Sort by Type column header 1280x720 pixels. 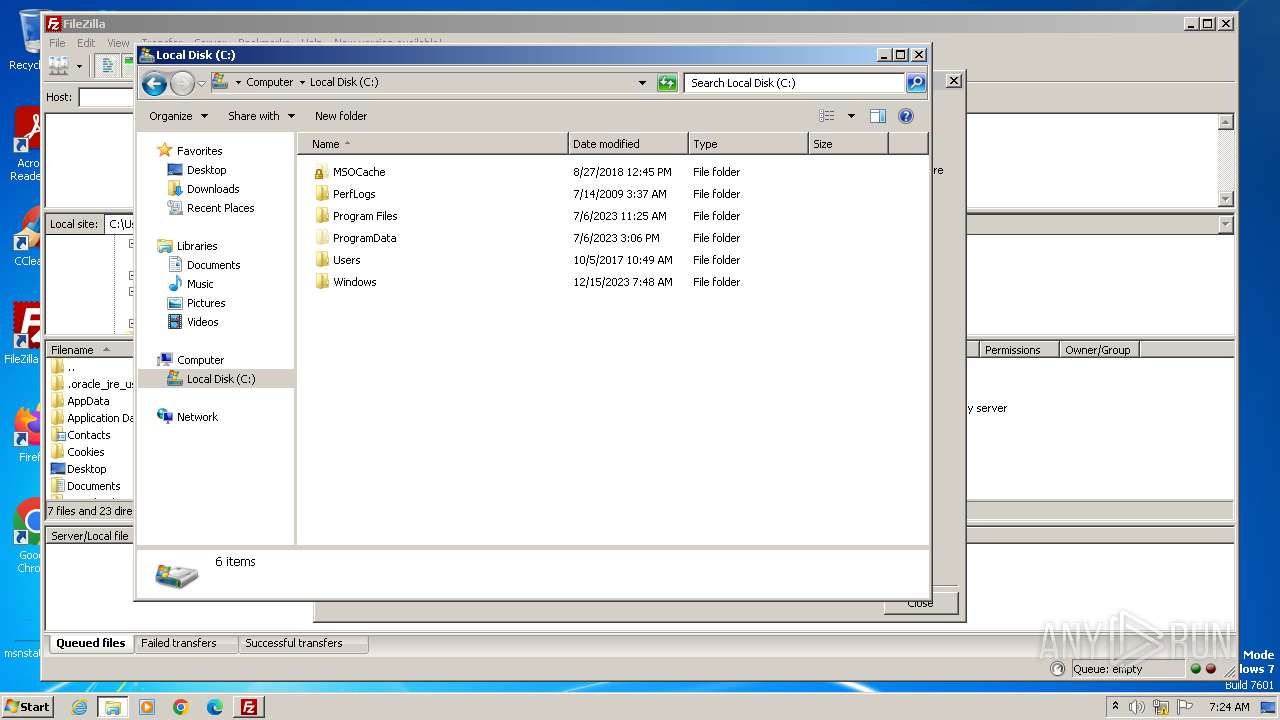748,144
